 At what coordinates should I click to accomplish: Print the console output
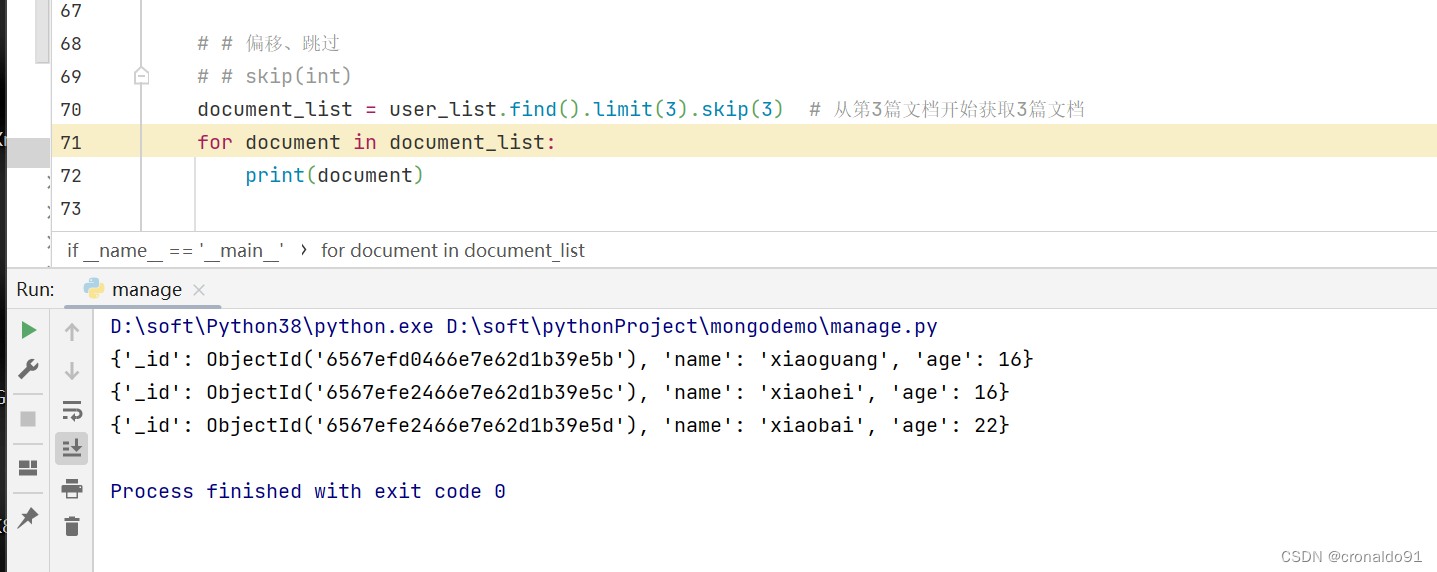pyautogui.click(x=72, y=488)
